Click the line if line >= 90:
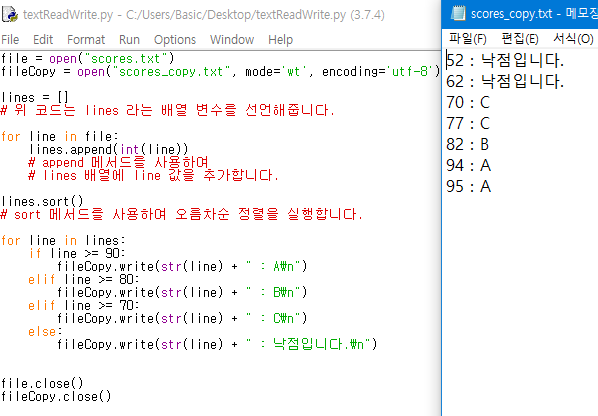Screen dimensions: 598x416 [77, 254]
